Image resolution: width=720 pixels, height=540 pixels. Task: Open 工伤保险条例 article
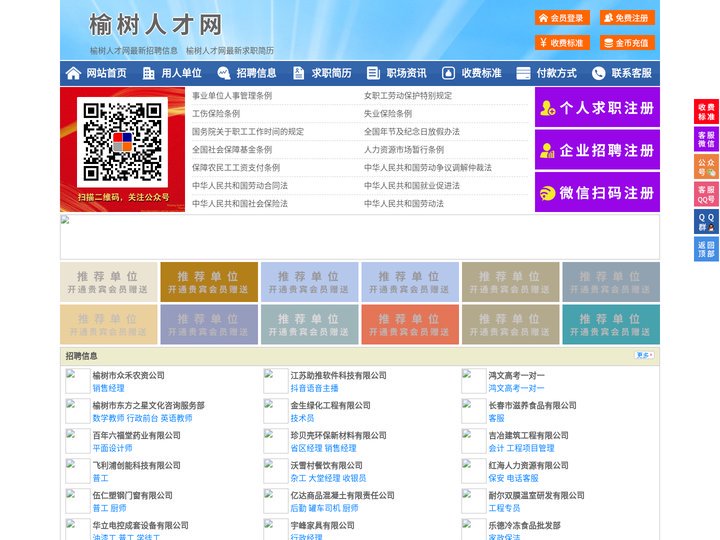click(216, 113)
